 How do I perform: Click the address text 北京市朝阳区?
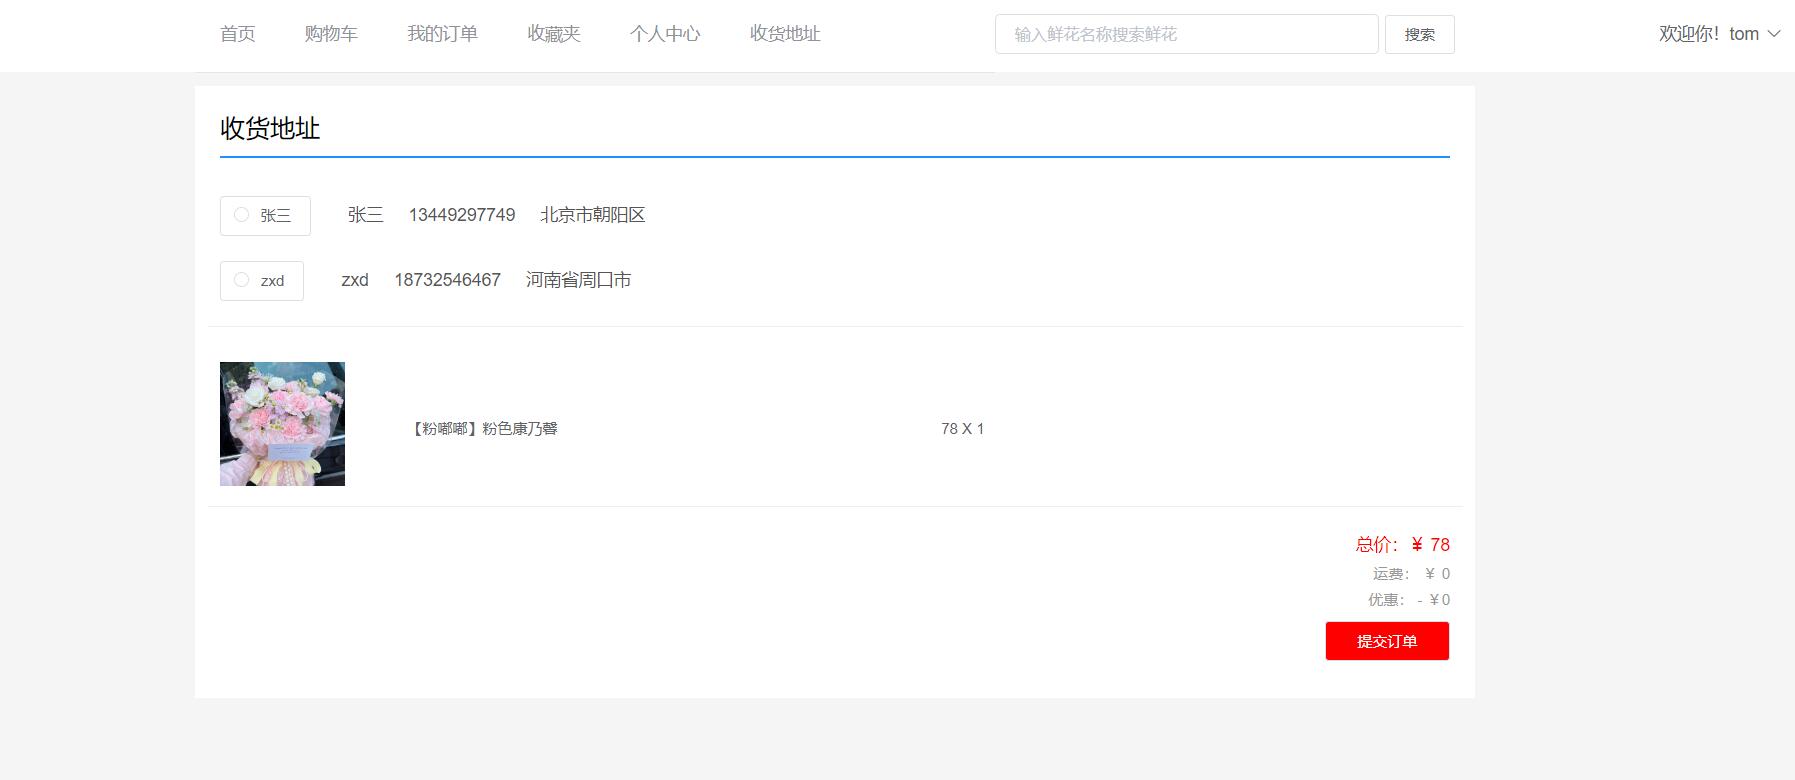click(x=593, y=215)
